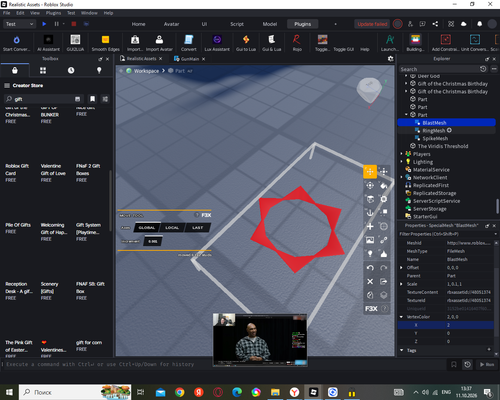Image resolution: width=500 pixels, height=400 pixels.
Task: Open the Plugins menu in menu bar
Action: point(53,13)
